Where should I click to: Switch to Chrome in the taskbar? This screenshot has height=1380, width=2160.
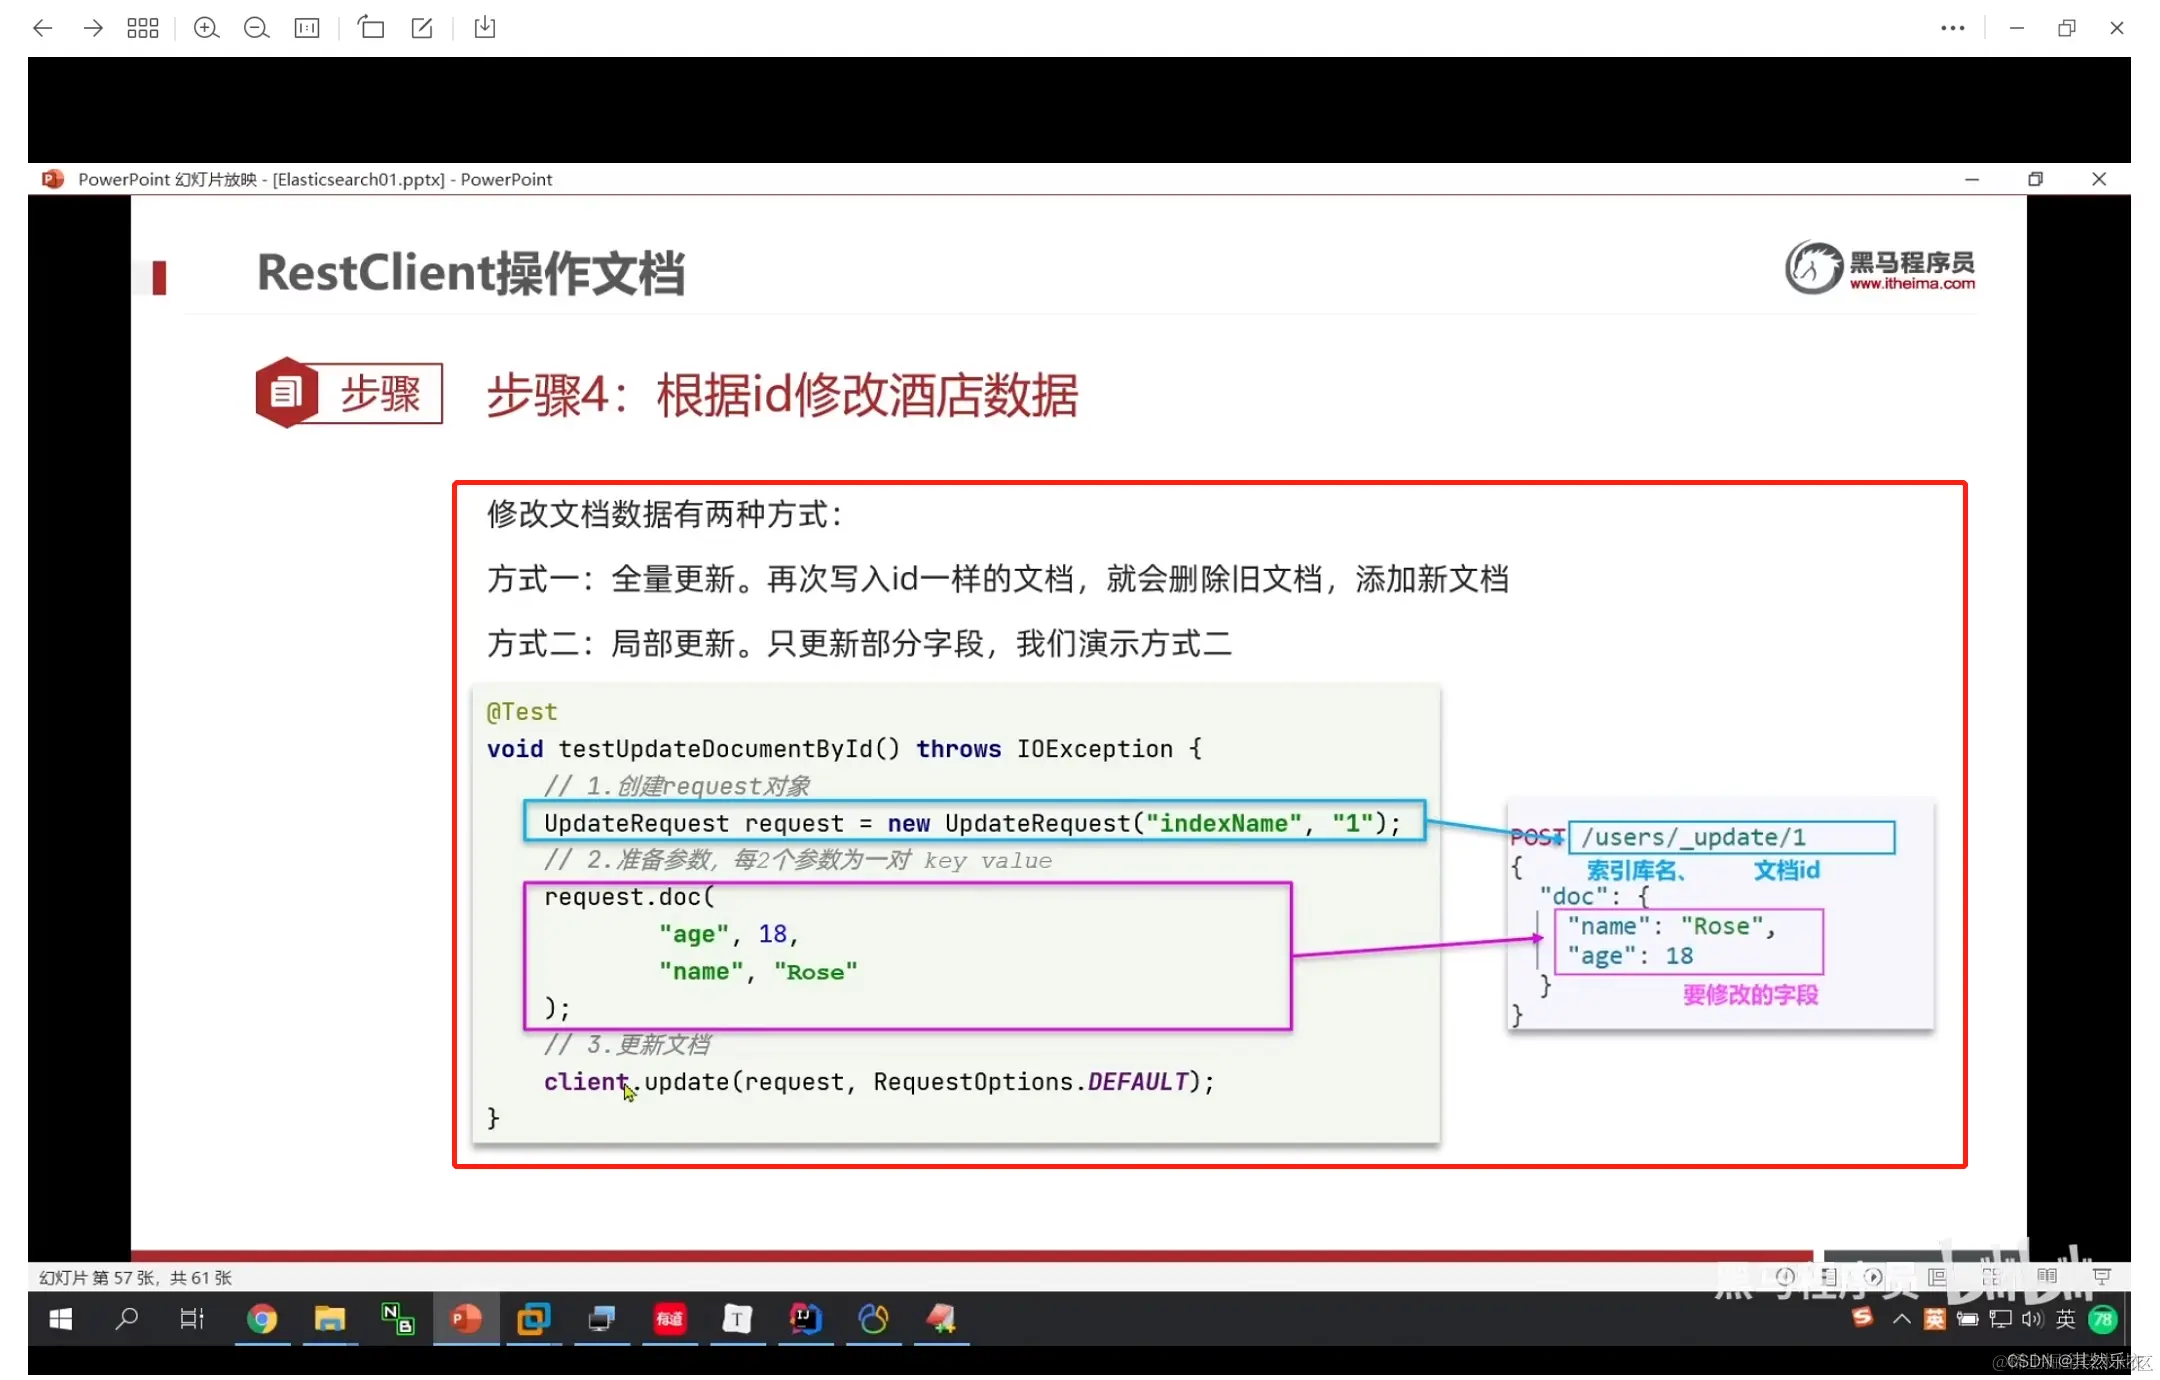[262, 1319]
